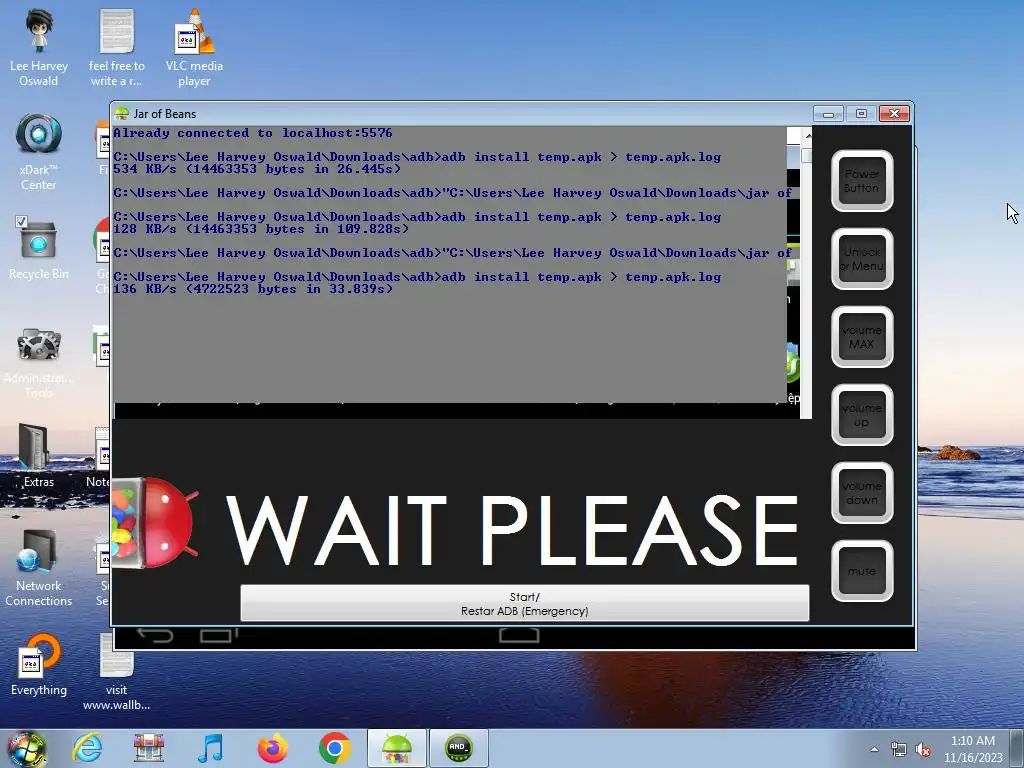The image size is (1024, 768).
Task: Click 'Already connected to localhost:5576' text
Action: tap(253, 133)
